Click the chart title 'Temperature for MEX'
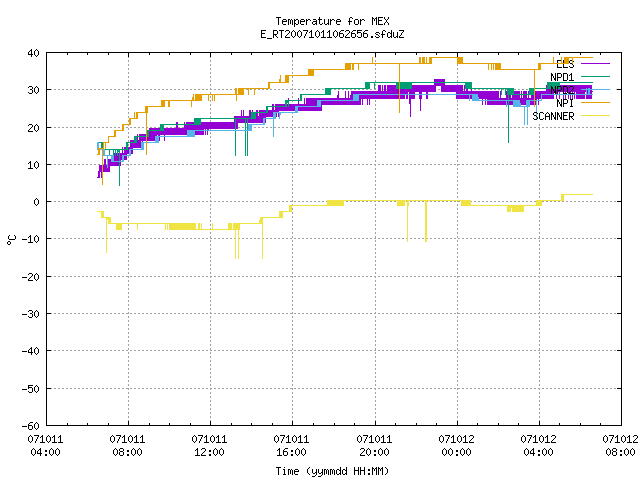The height and width of the screenshot is (480, 640). [x=332, y=21]
